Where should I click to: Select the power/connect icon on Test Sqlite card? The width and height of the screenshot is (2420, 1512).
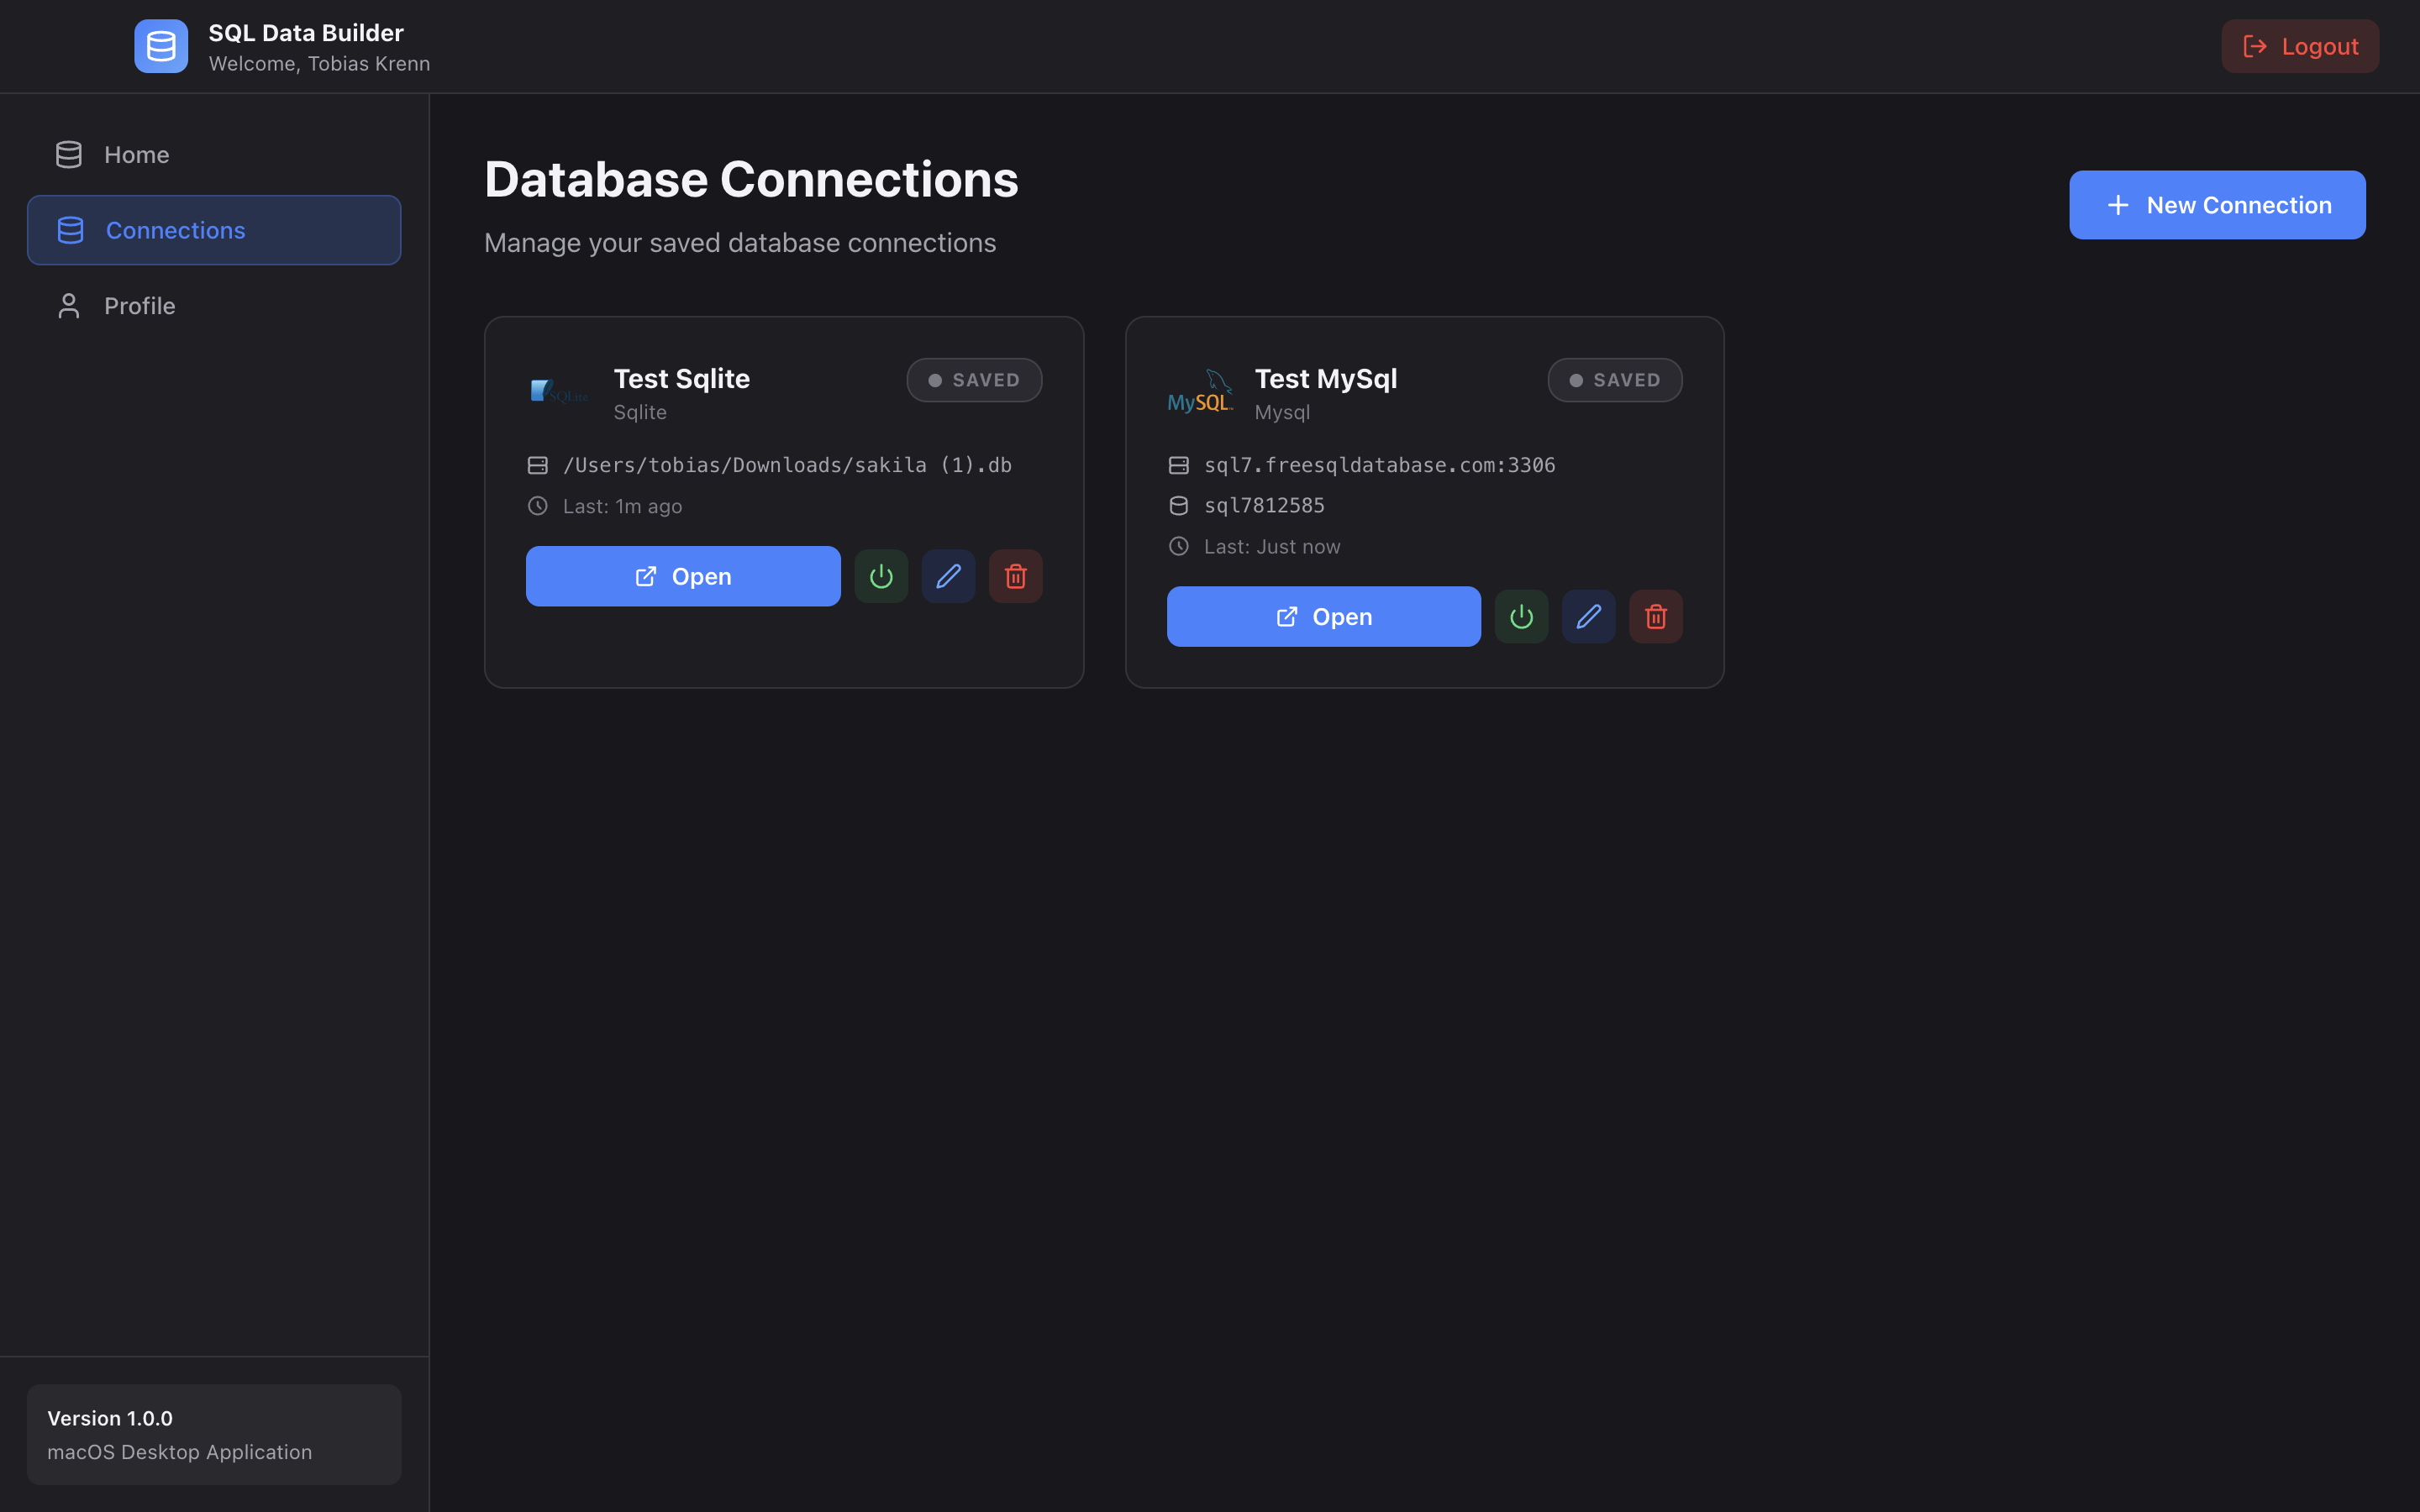point(881,576)
